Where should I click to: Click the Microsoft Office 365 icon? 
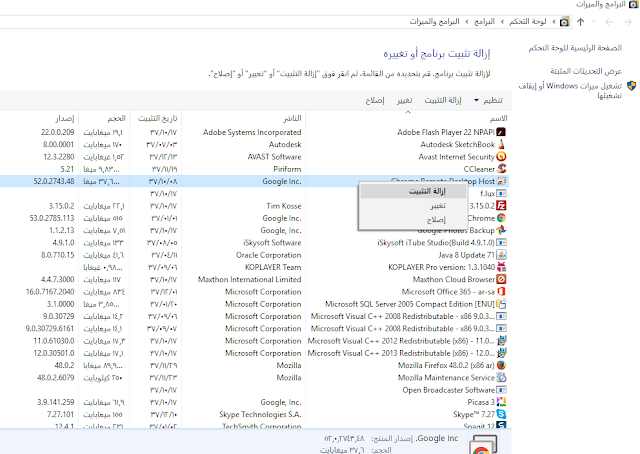501,292
